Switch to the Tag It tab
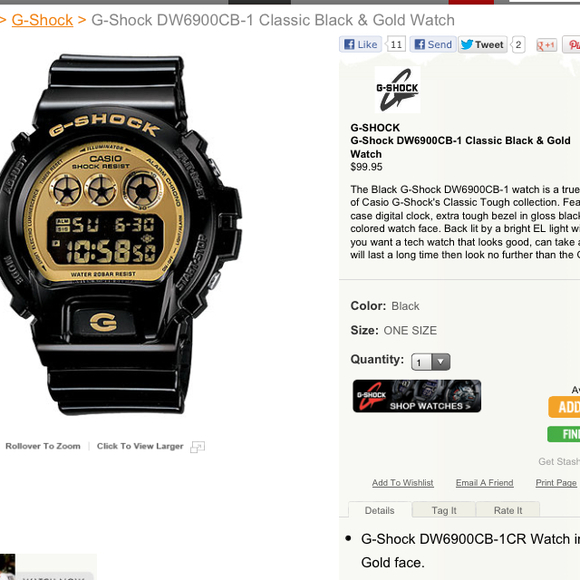 coord(444,510)
